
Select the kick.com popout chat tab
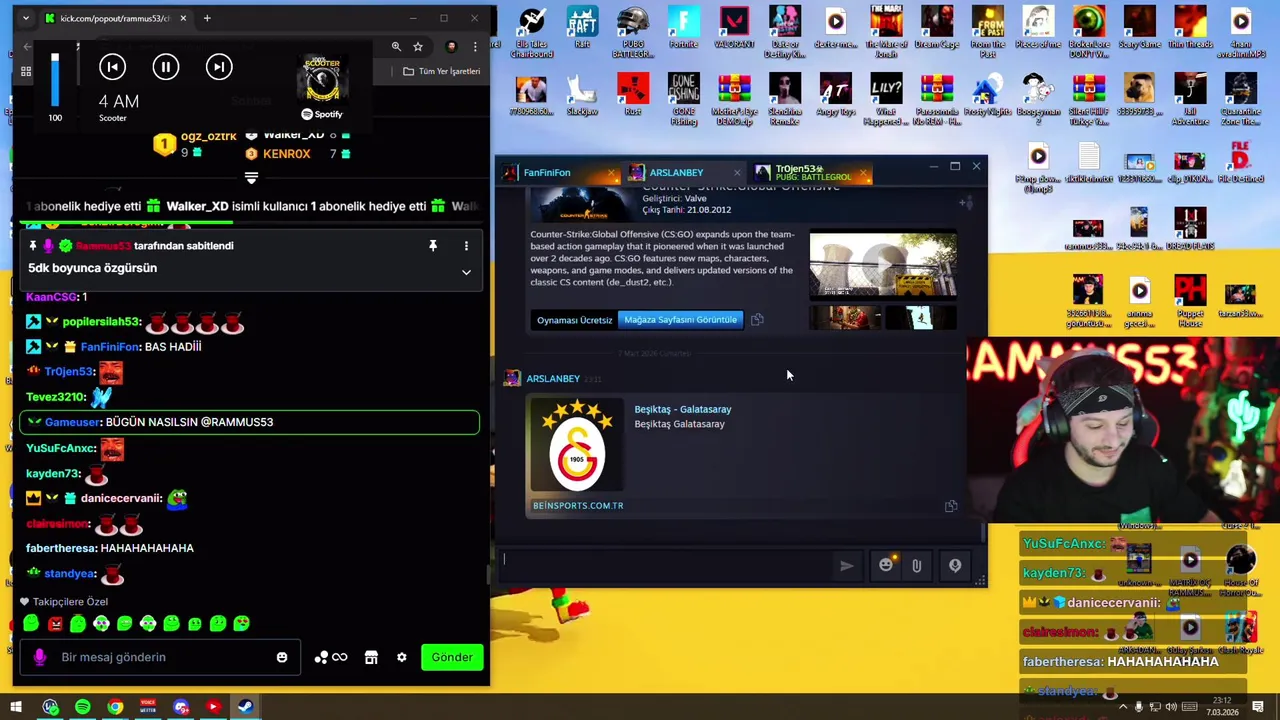pos(115,18)
